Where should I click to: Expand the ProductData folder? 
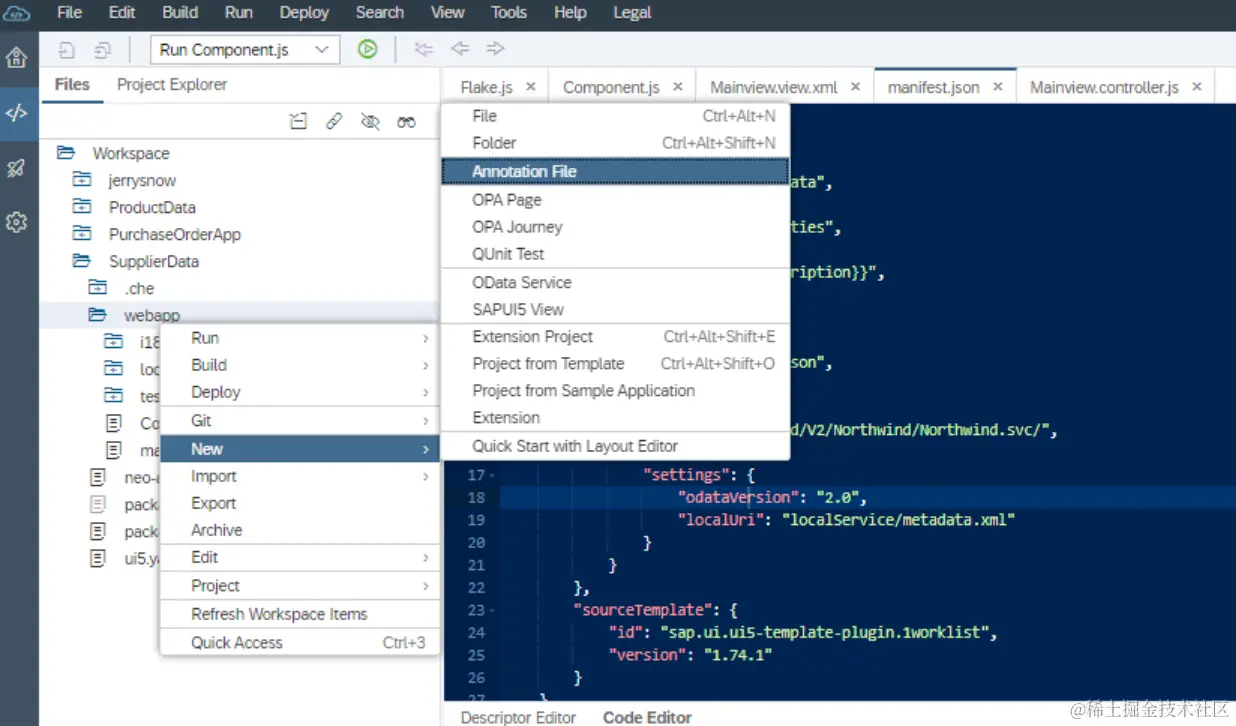82,207
